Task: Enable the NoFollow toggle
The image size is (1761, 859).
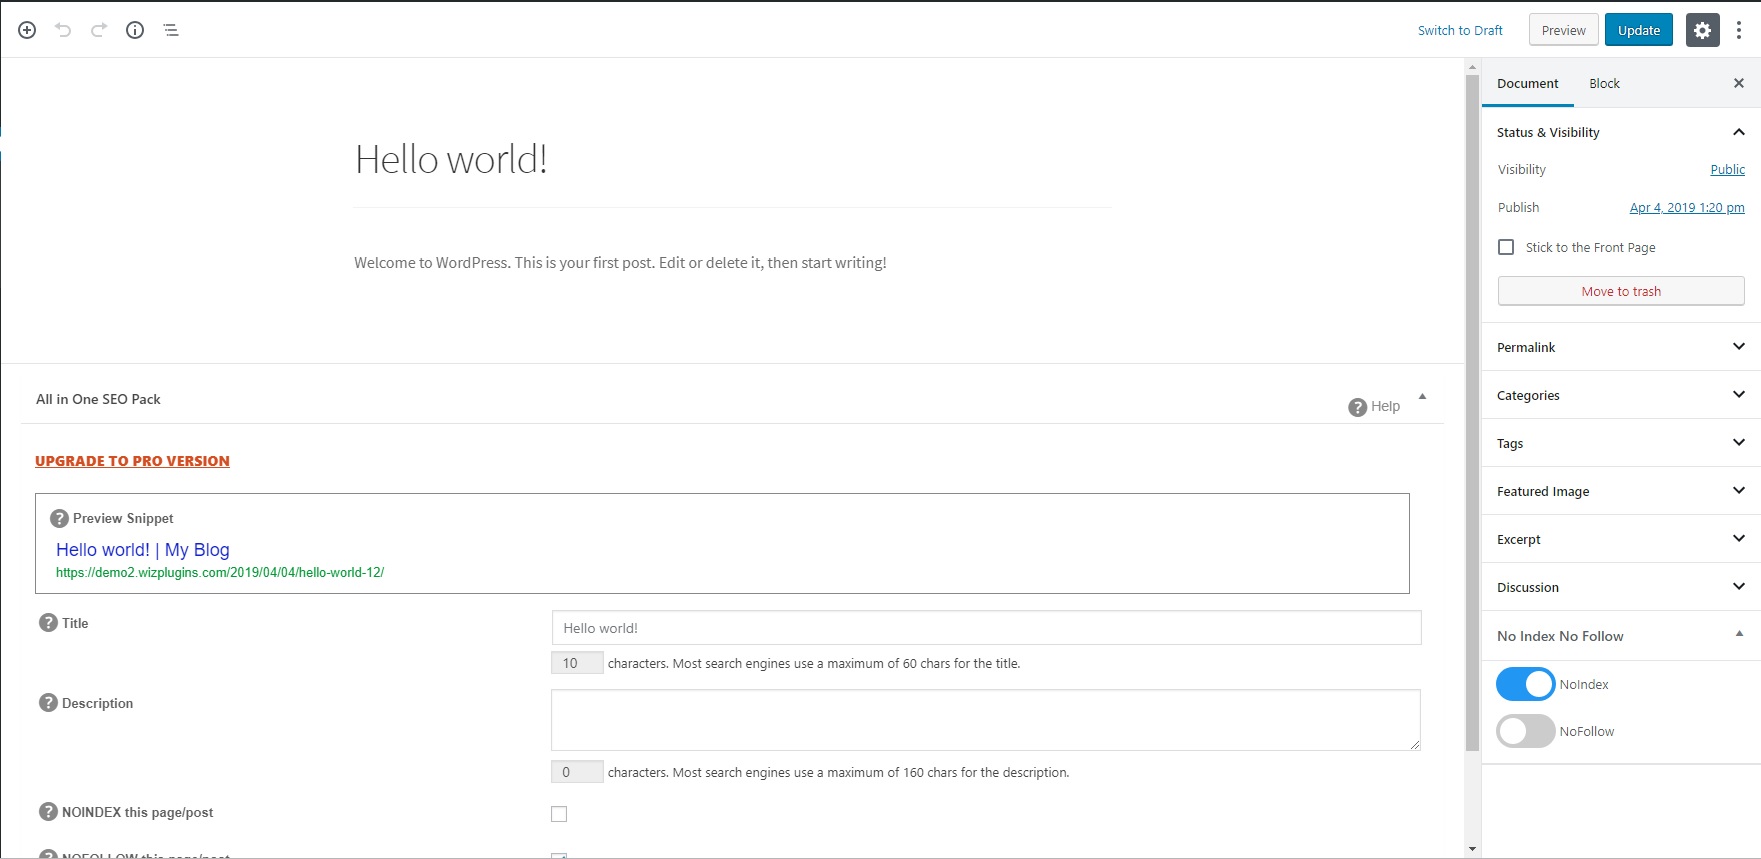Action: coord(1525,731)
